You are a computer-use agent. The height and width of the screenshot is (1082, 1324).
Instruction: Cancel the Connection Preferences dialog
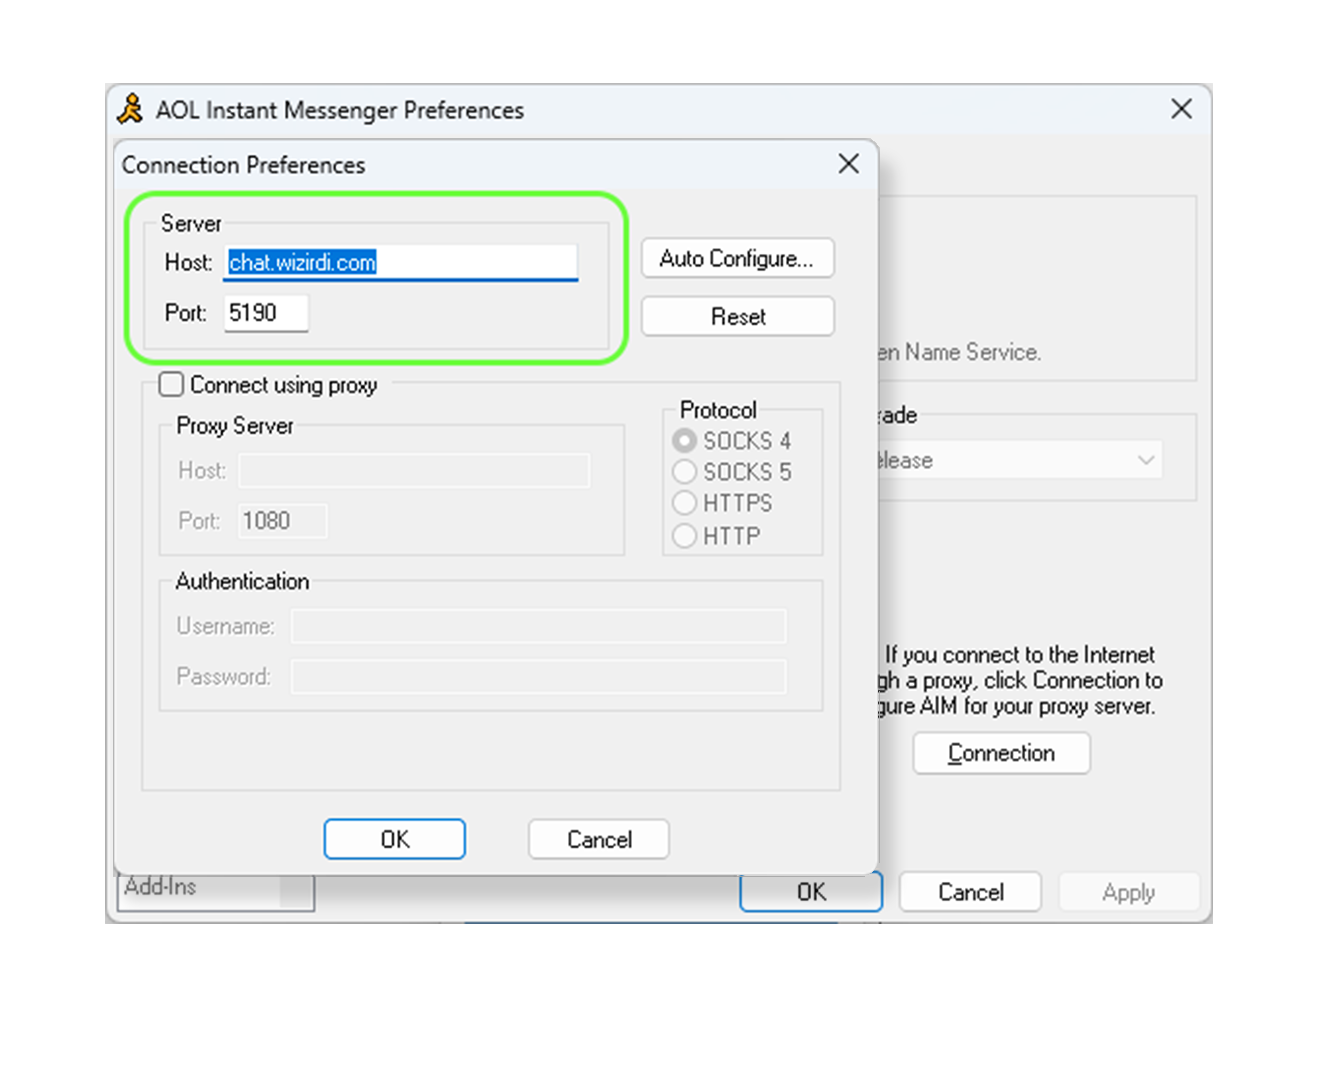coord(599,839)
